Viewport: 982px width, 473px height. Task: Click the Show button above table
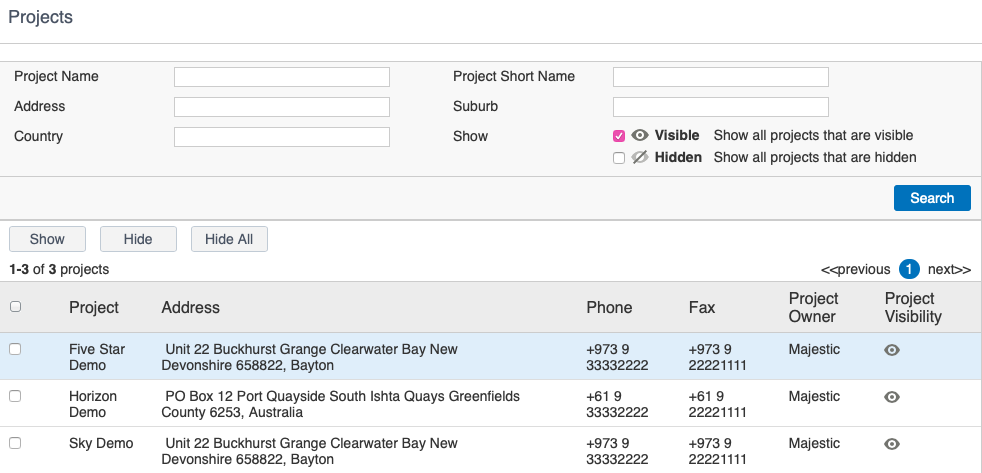click(x=47, y=239)
